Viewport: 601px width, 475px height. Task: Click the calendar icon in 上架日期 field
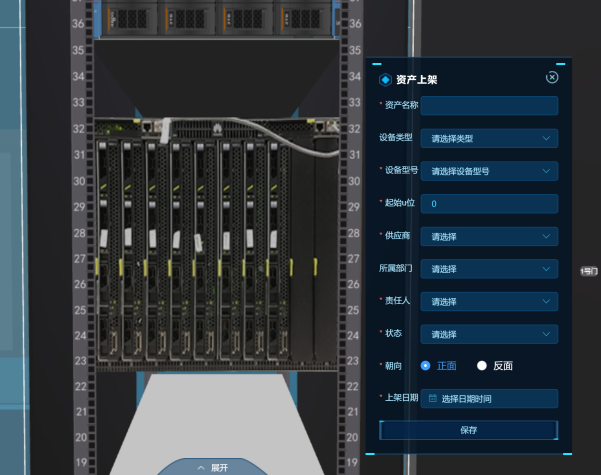tap(432, 399)
